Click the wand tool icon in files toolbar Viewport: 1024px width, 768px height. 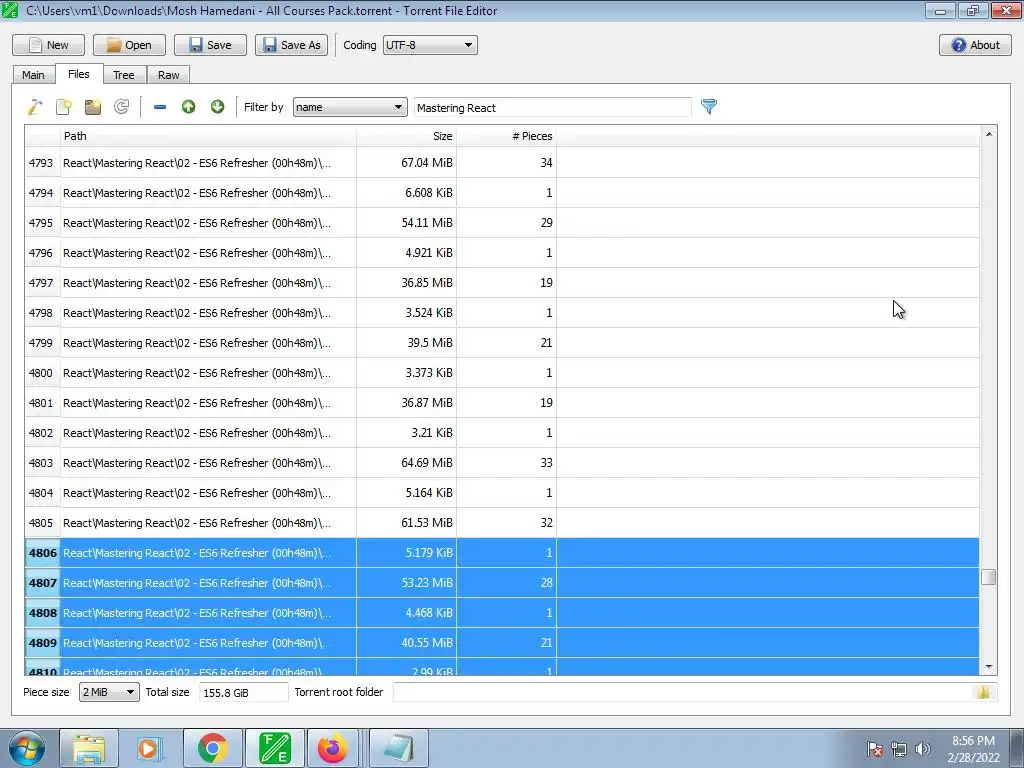tap(35, 107)
